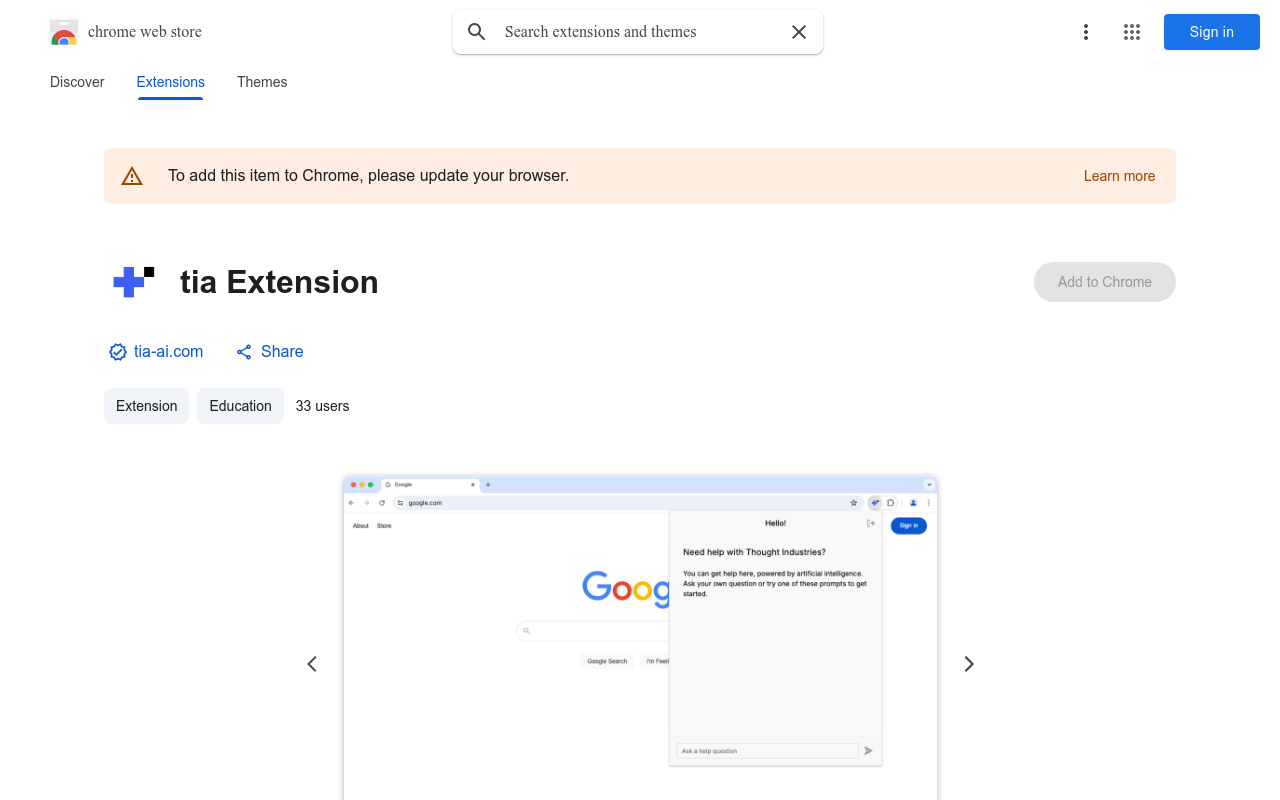Show the next screenshot with the right arrow
Screen dimensions: 1280x800
pyautogui.click(x=968, y=664)
